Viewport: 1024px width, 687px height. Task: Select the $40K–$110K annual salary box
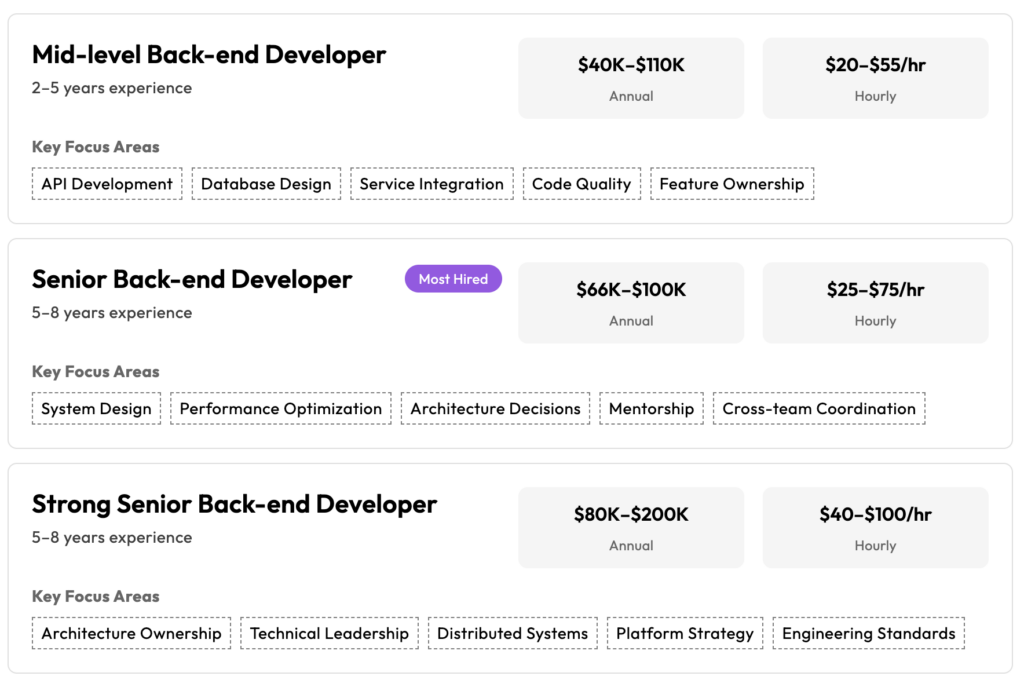click(x=631, y=78)
